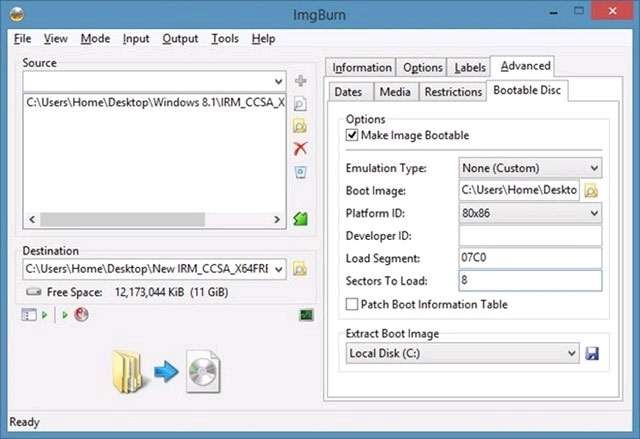
Task: Click the clear source list icon
Action: [300, 172]
